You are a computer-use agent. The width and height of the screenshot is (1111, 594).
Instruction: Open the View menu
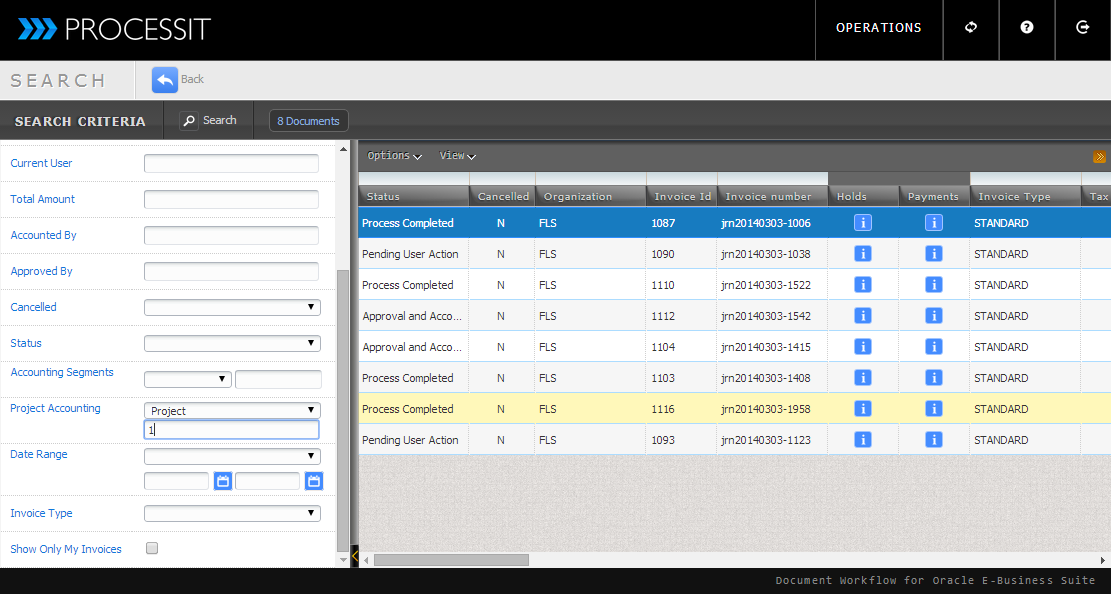click(x=457, y=156)
